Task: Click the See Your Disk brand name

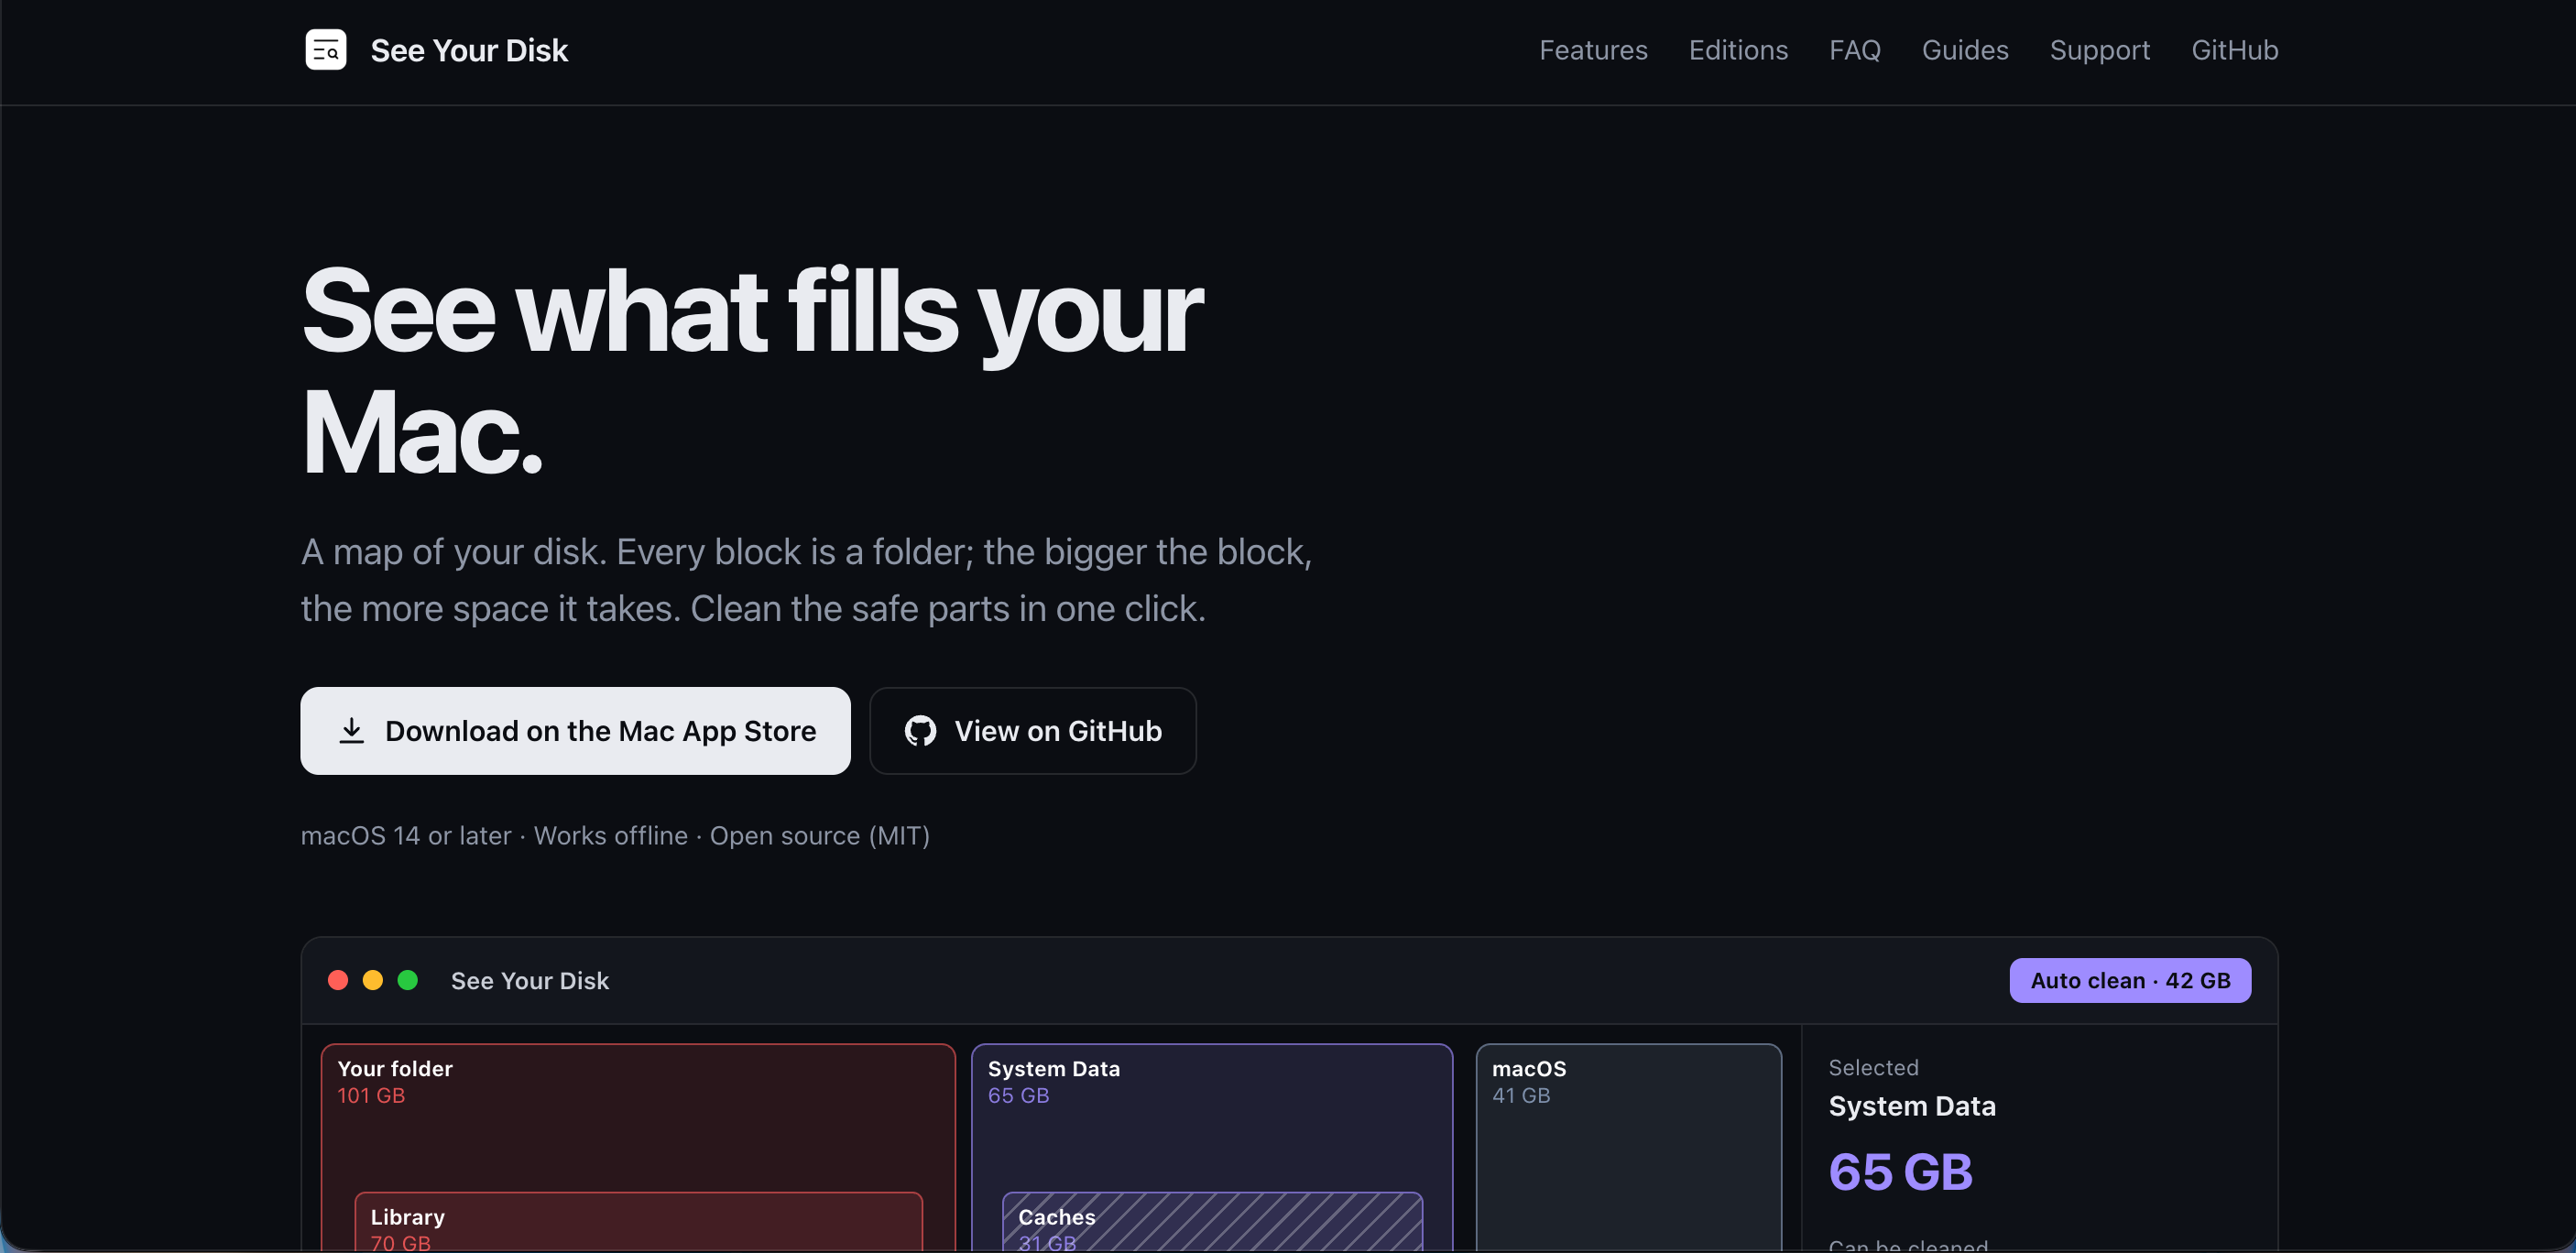Action: [469, 50]
